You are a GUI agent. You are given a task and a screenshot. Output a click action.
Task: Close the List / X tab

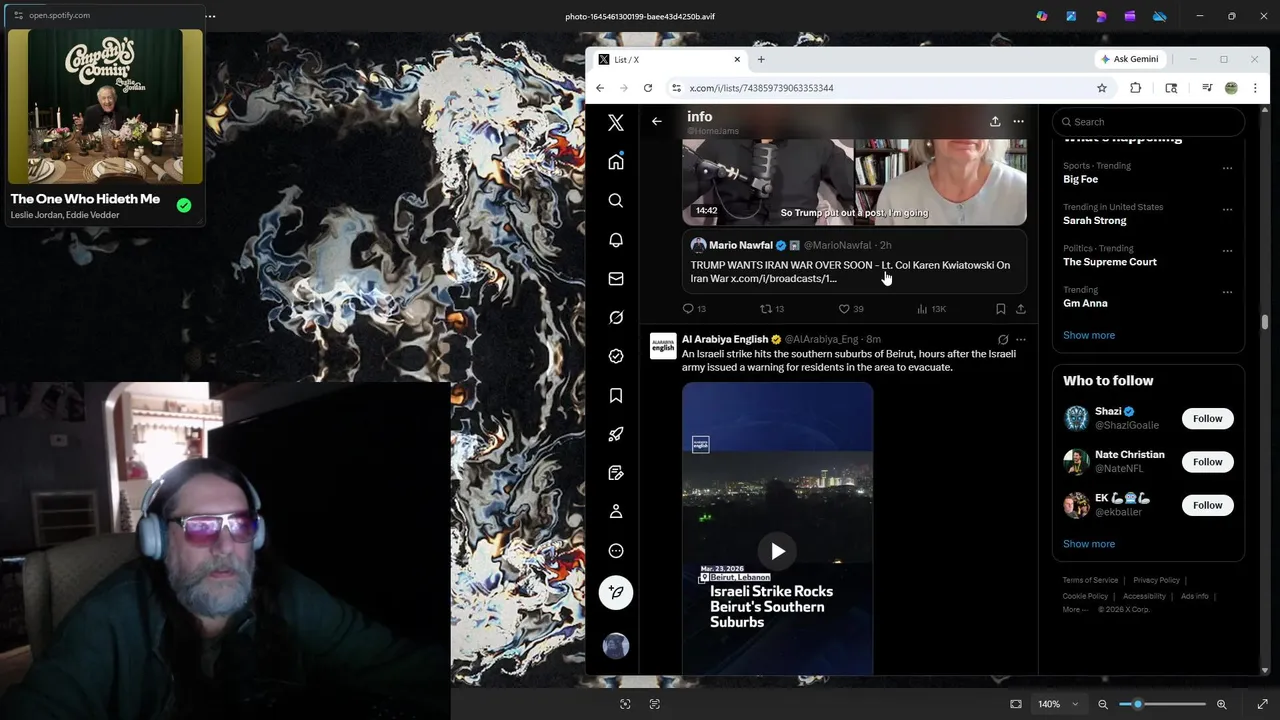pyautogui.click(x=737, y=59)
